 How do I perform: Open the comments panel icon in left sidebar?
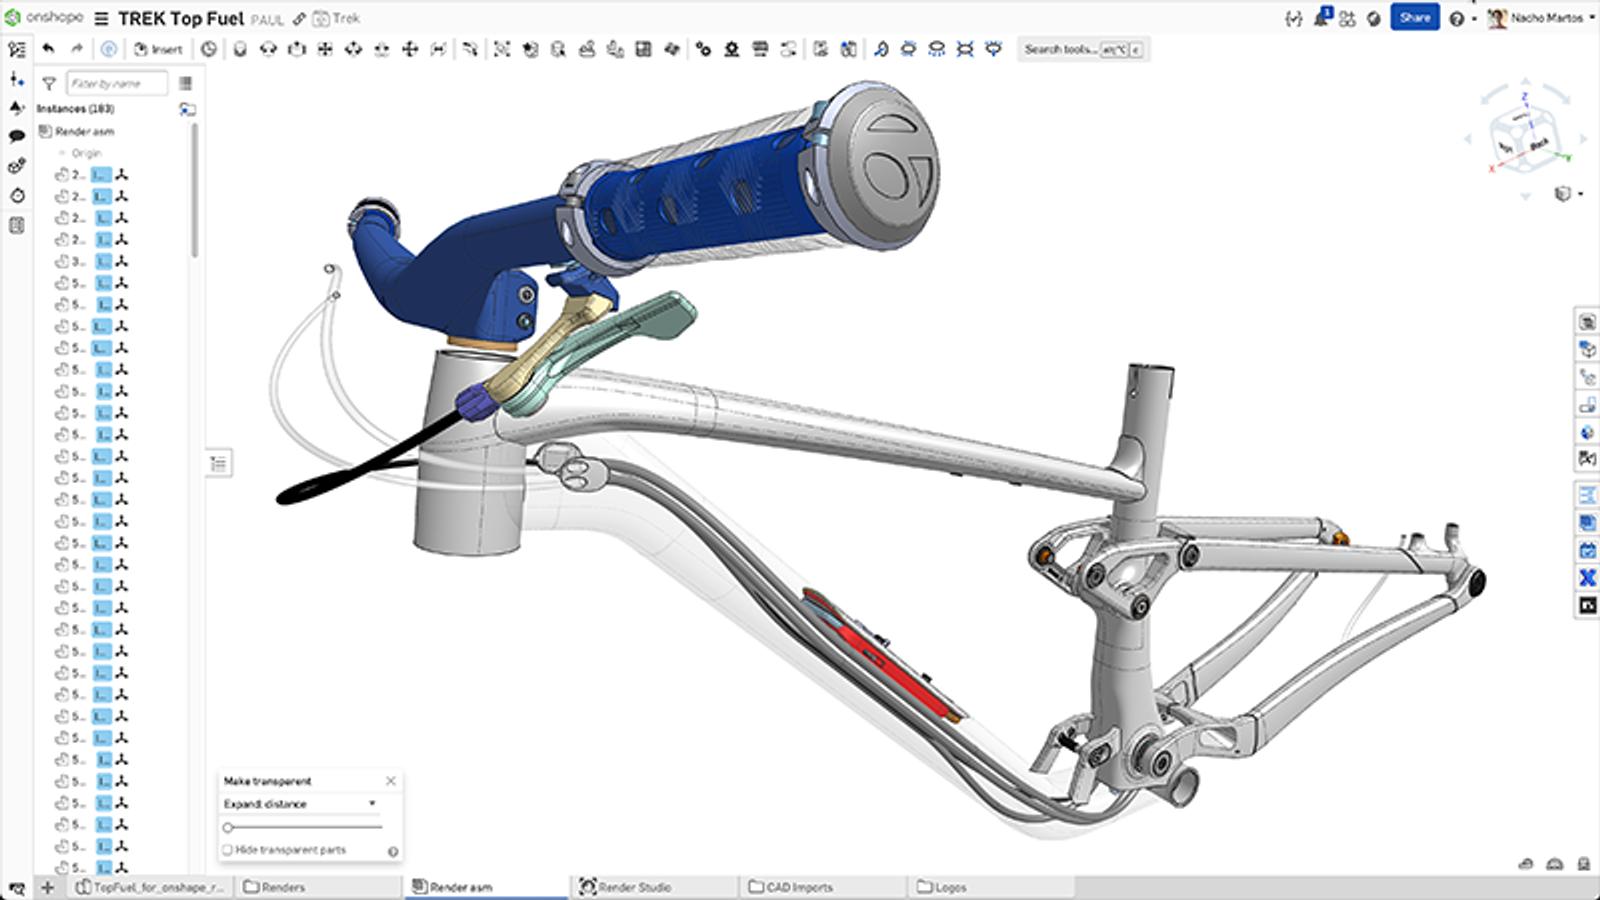[17, 136]
